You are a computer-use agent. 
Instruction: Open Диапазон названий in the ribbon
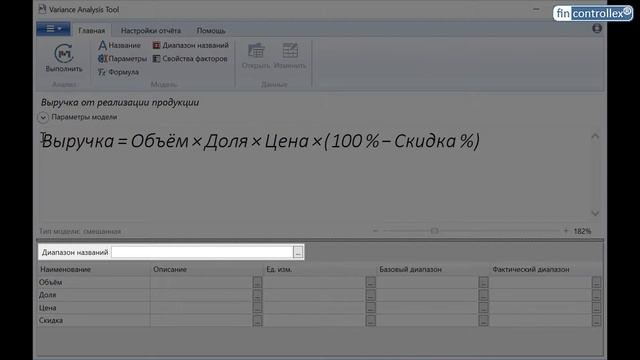click(x=191, y=45)
